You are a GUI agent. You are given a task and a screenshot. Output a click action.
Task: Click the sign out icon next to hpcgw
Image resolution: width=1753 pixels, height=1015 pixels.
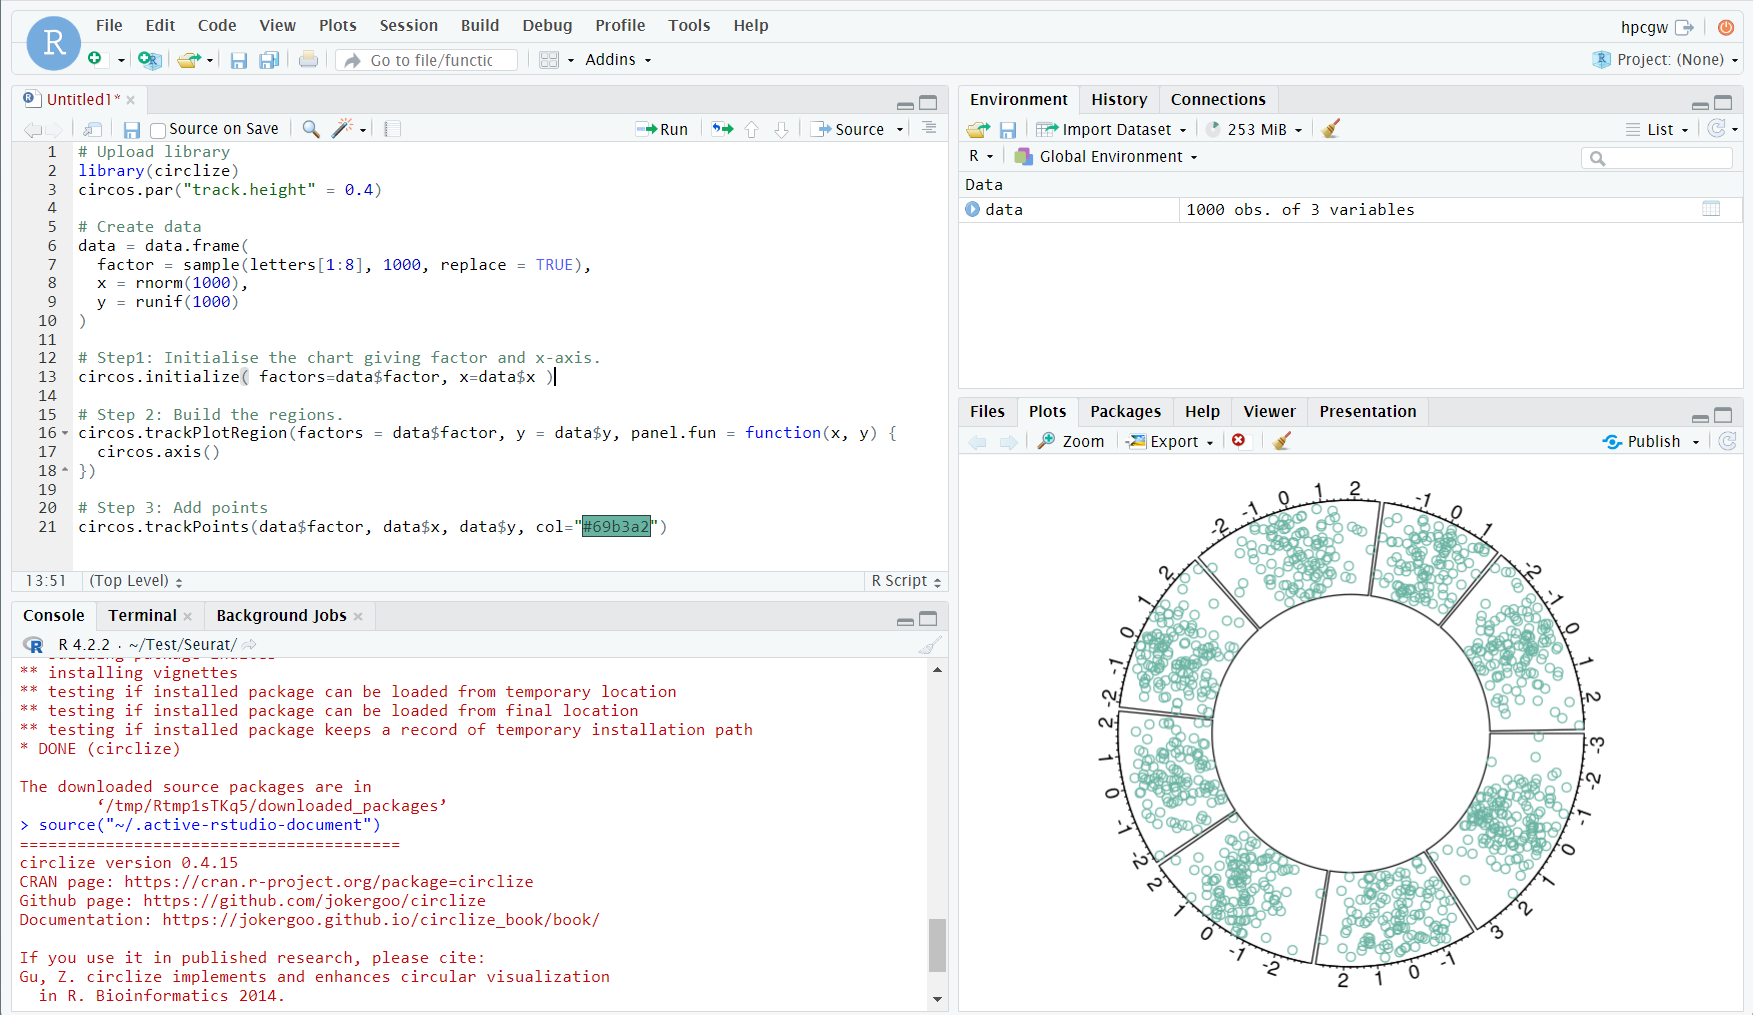click(x=1685, y=27)
